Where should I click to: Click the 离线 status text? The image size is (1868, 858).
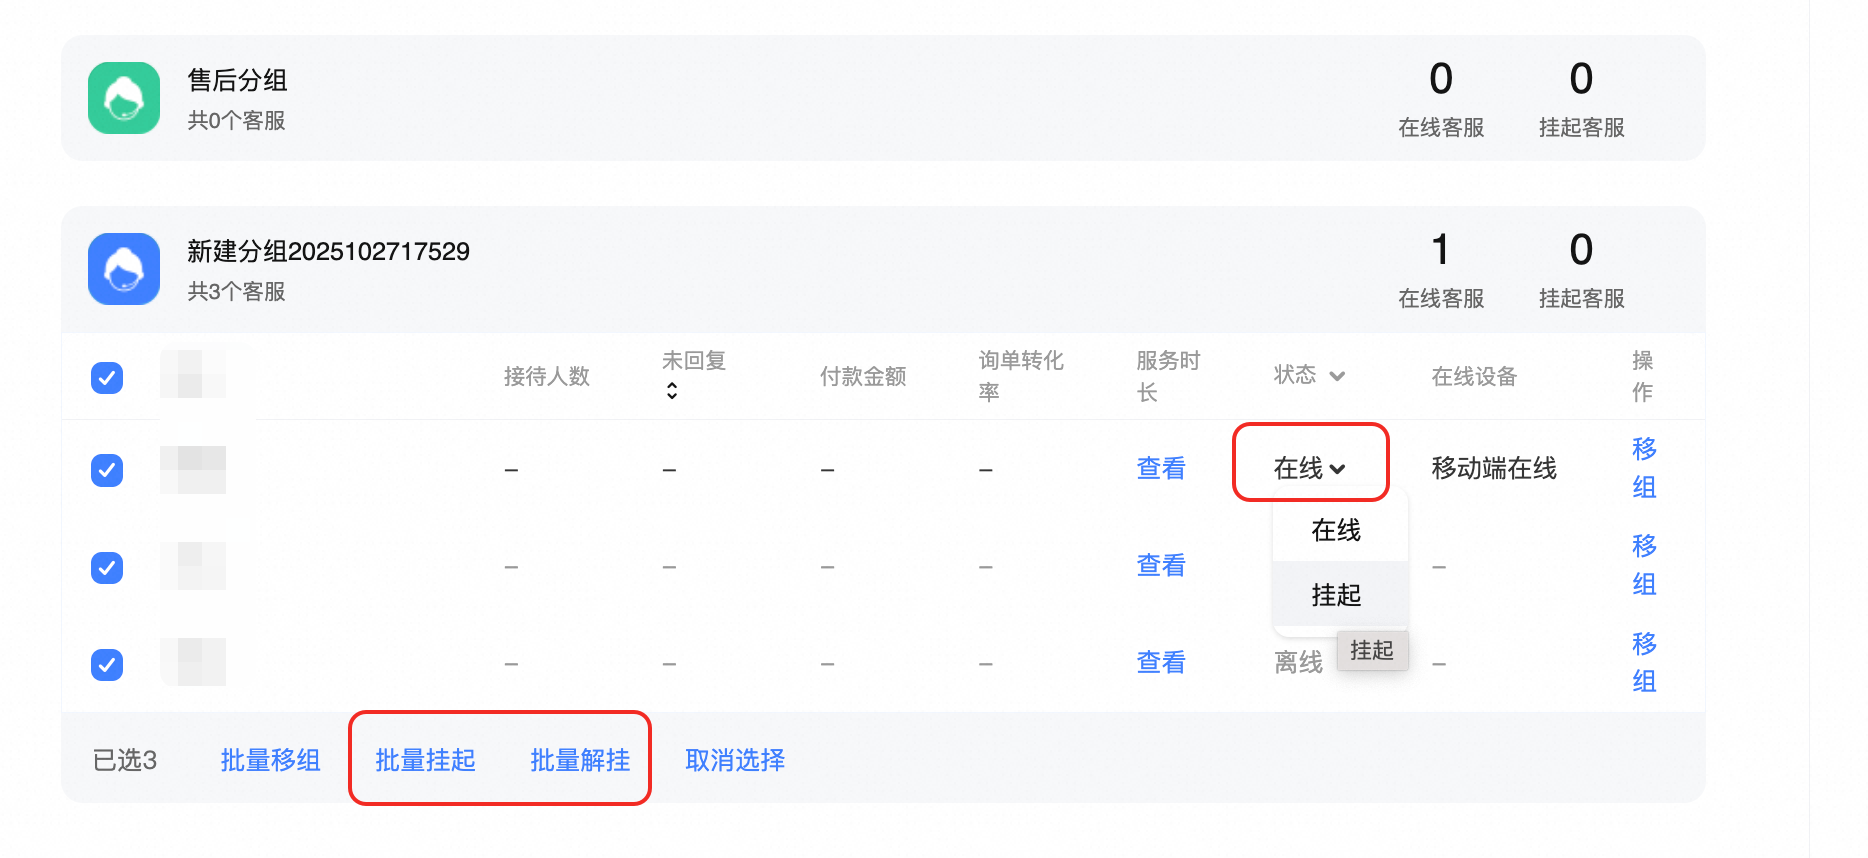coord(1298,662)
